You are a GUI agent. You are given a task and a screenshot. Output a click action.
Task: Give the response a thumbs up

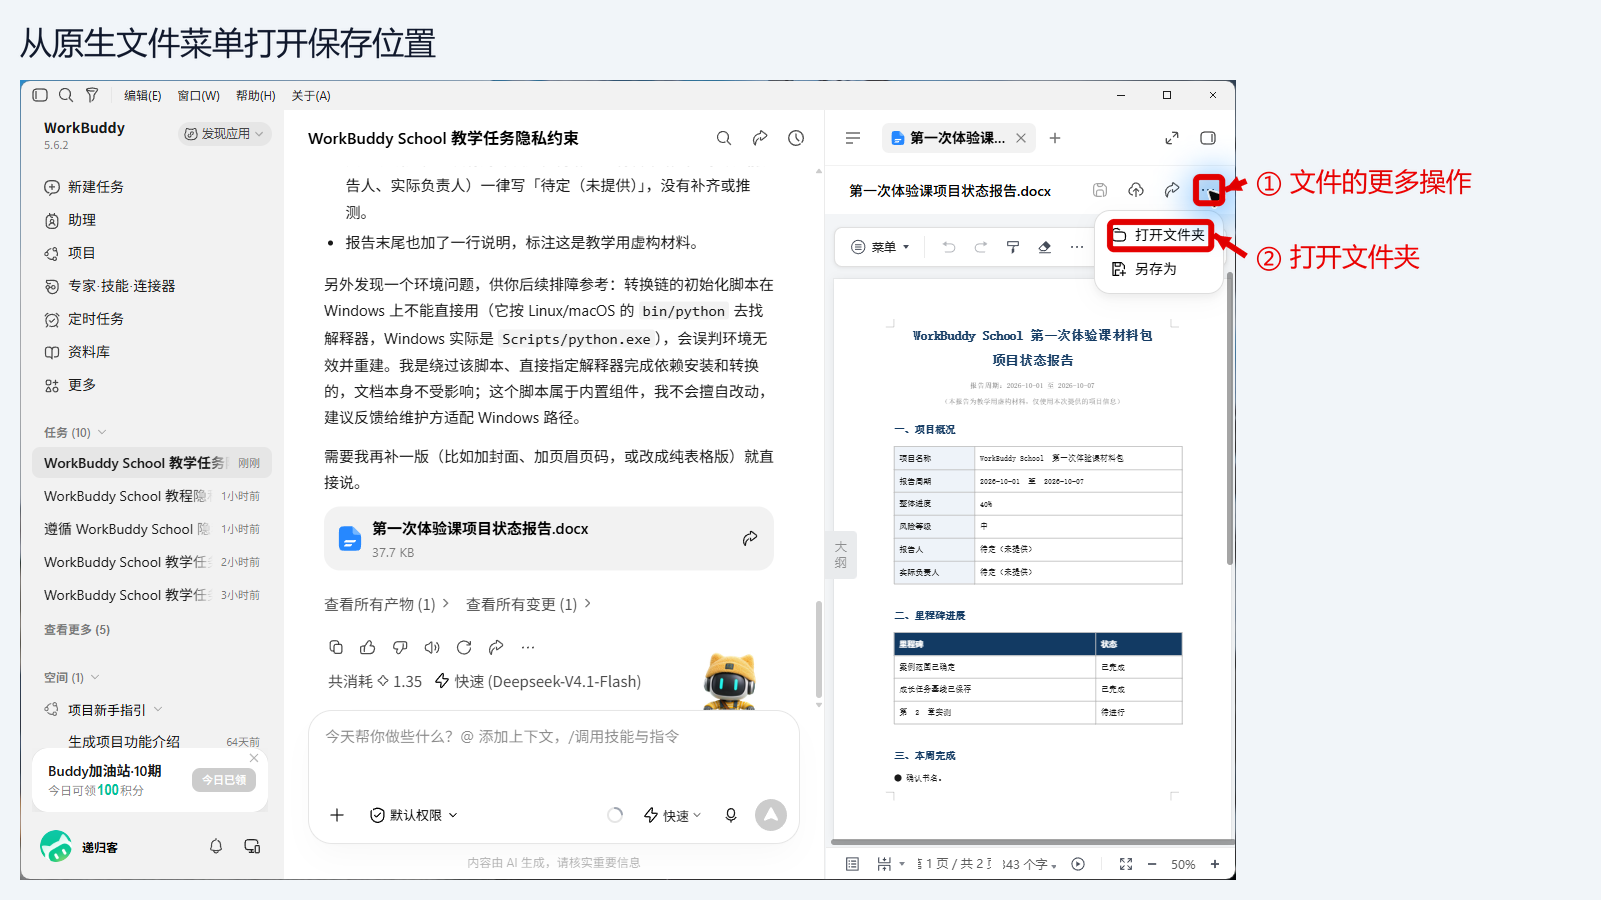[368, 647]
